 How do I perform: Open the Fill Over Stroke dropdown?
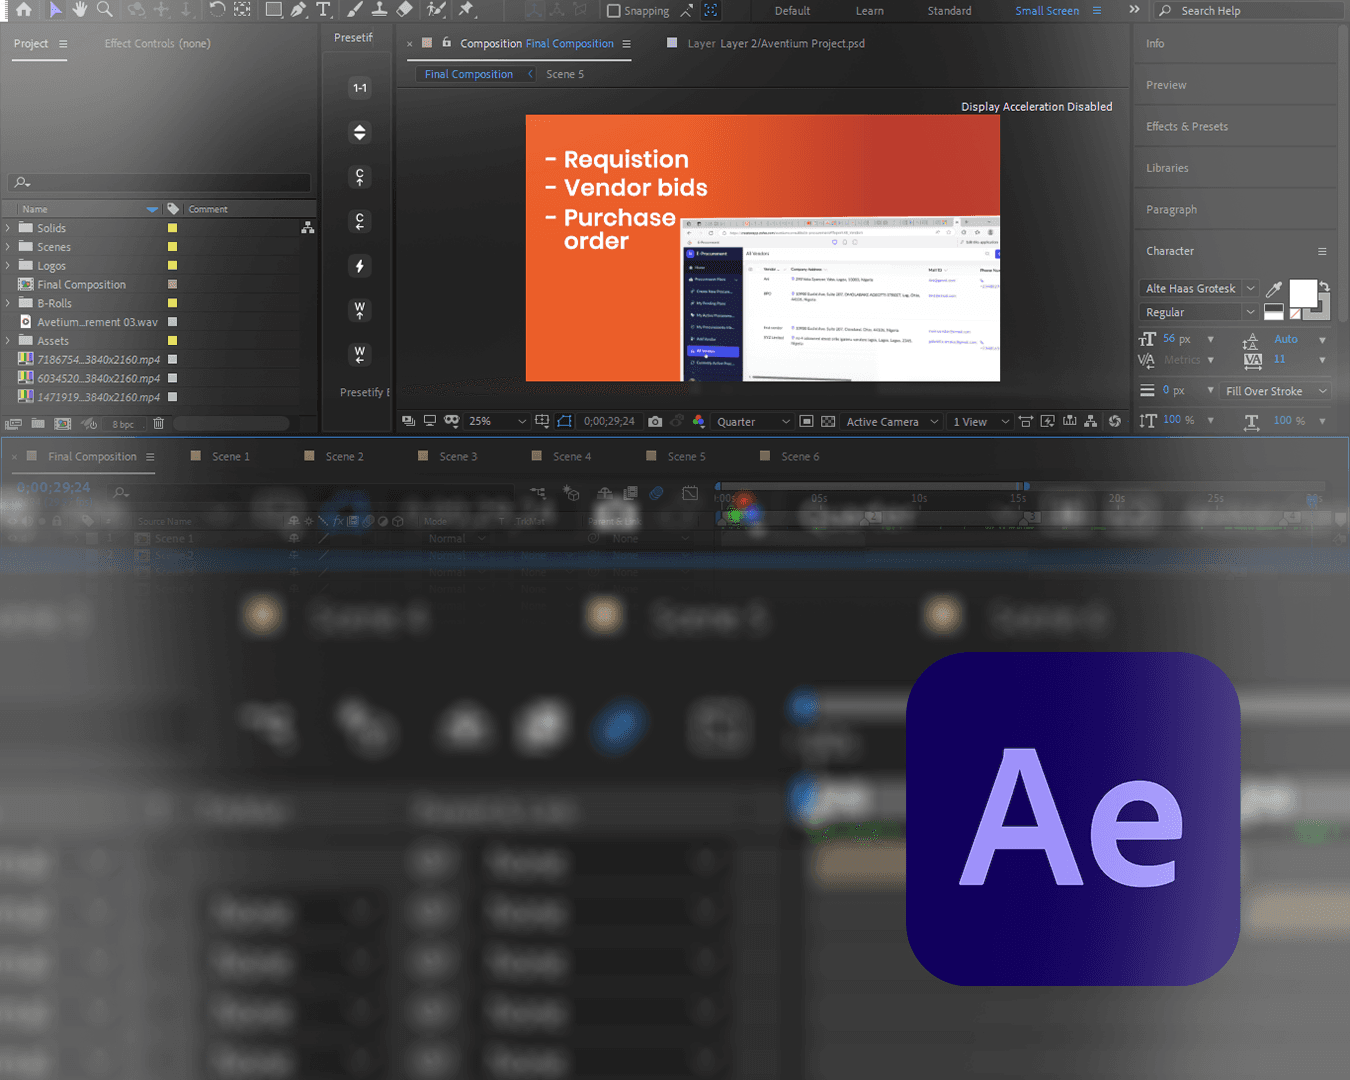[x=1276, y=391]
